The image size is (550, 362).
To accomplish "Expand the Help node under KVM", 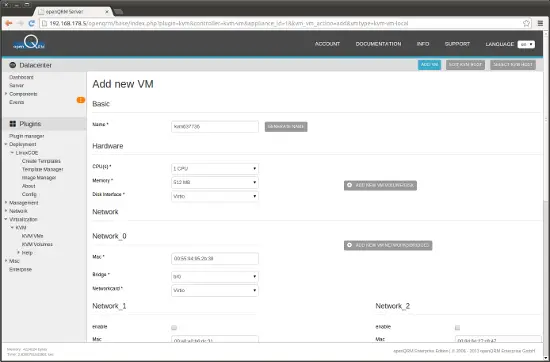I will pos(19,253).
